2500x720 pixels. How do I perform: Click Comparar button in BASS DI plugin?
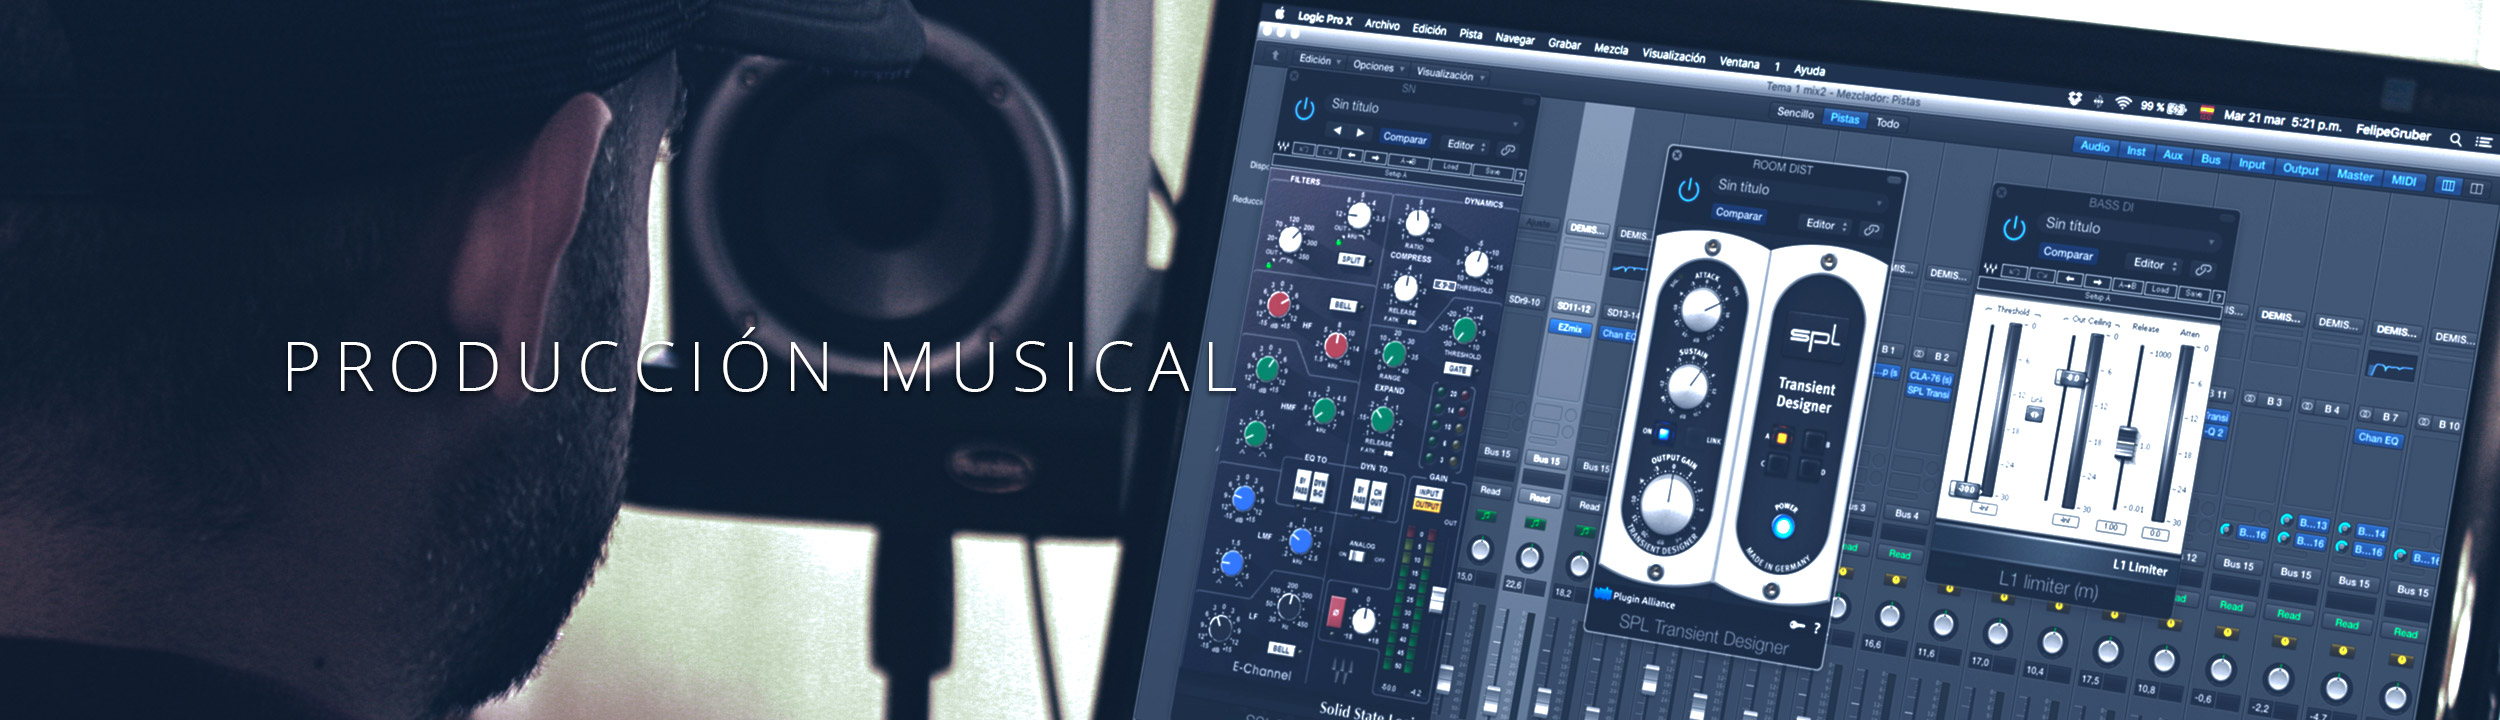click(x=2067, y=254)
